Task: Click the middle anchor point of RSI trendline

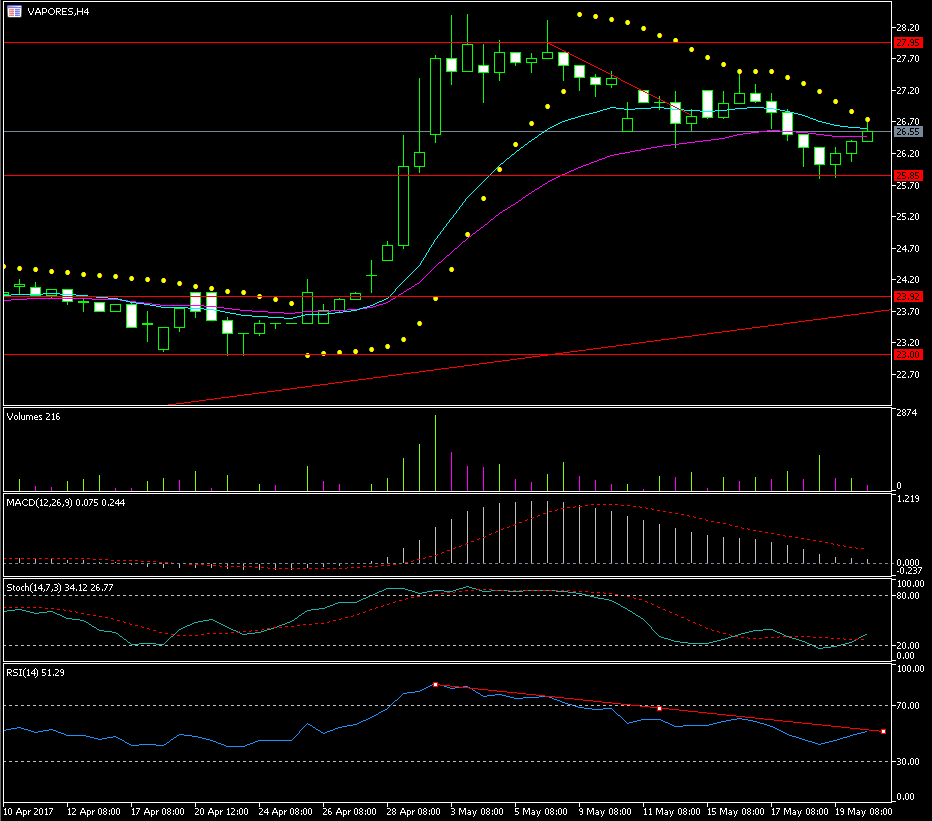Action: (659, 708)
